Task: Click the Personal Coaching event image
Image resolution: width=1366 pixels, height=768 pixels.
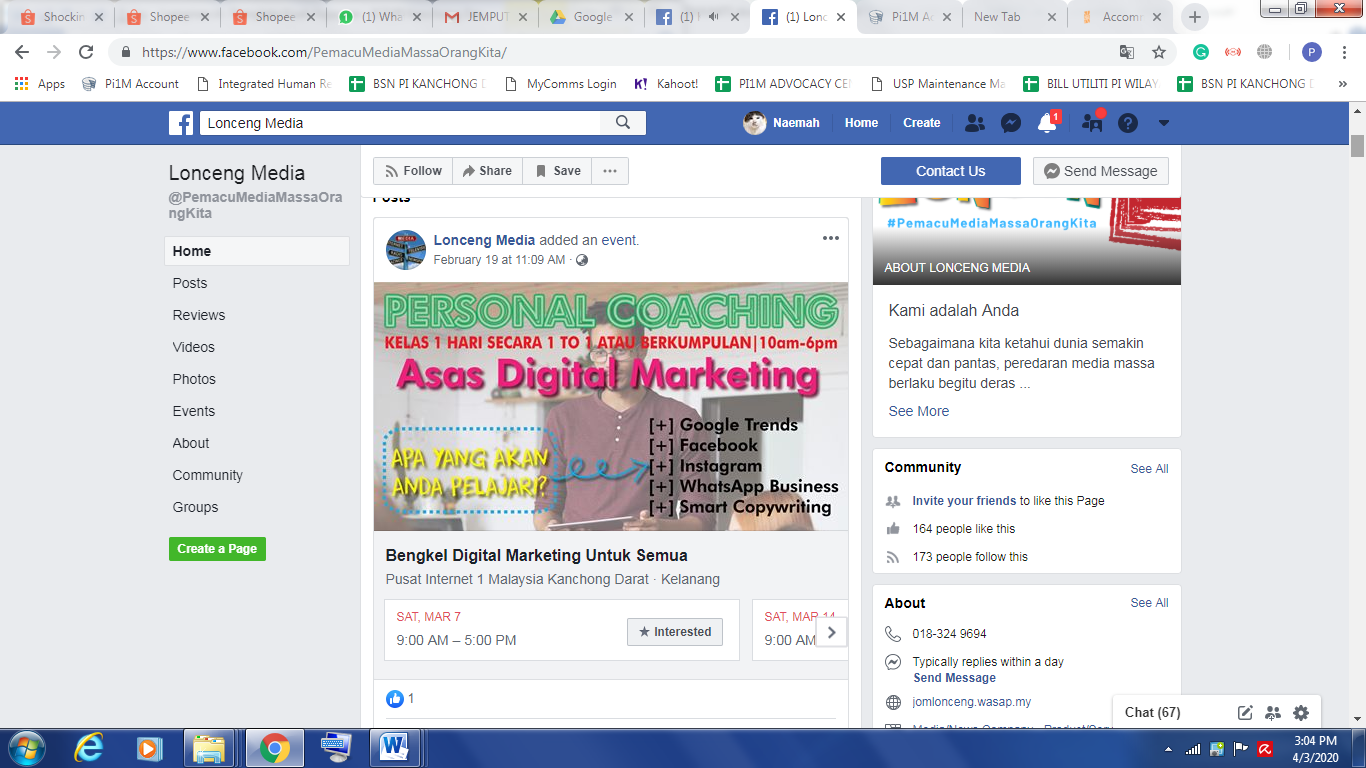Action: click(x=611, y=406)
